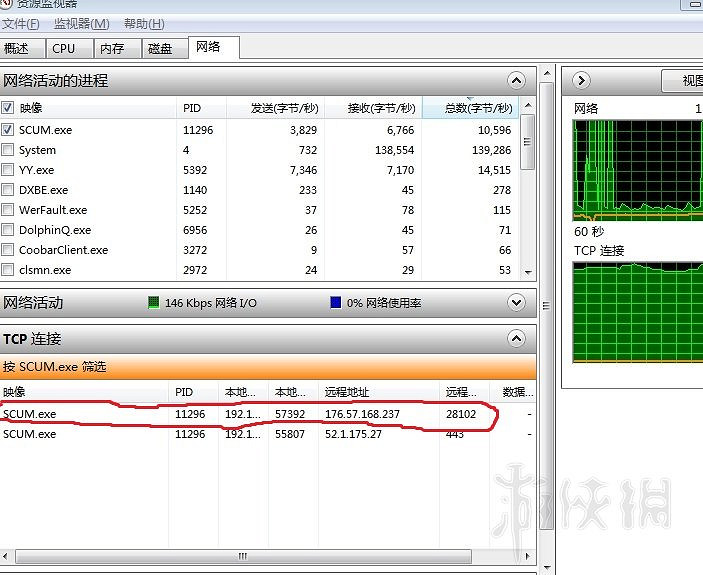Check the clsmn.exe process checkbox
Screen dimensions: 703x575
(8, 269)
